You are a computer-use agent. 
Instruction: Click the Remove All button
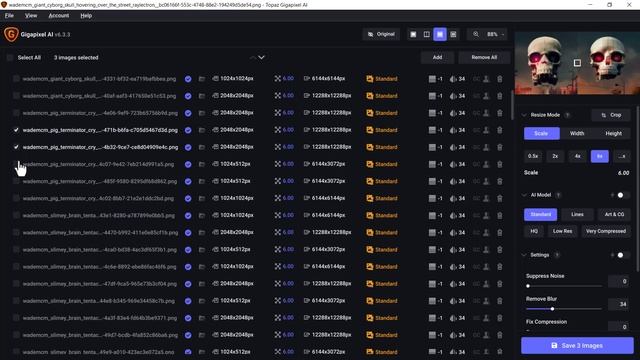tap(484, 58)
